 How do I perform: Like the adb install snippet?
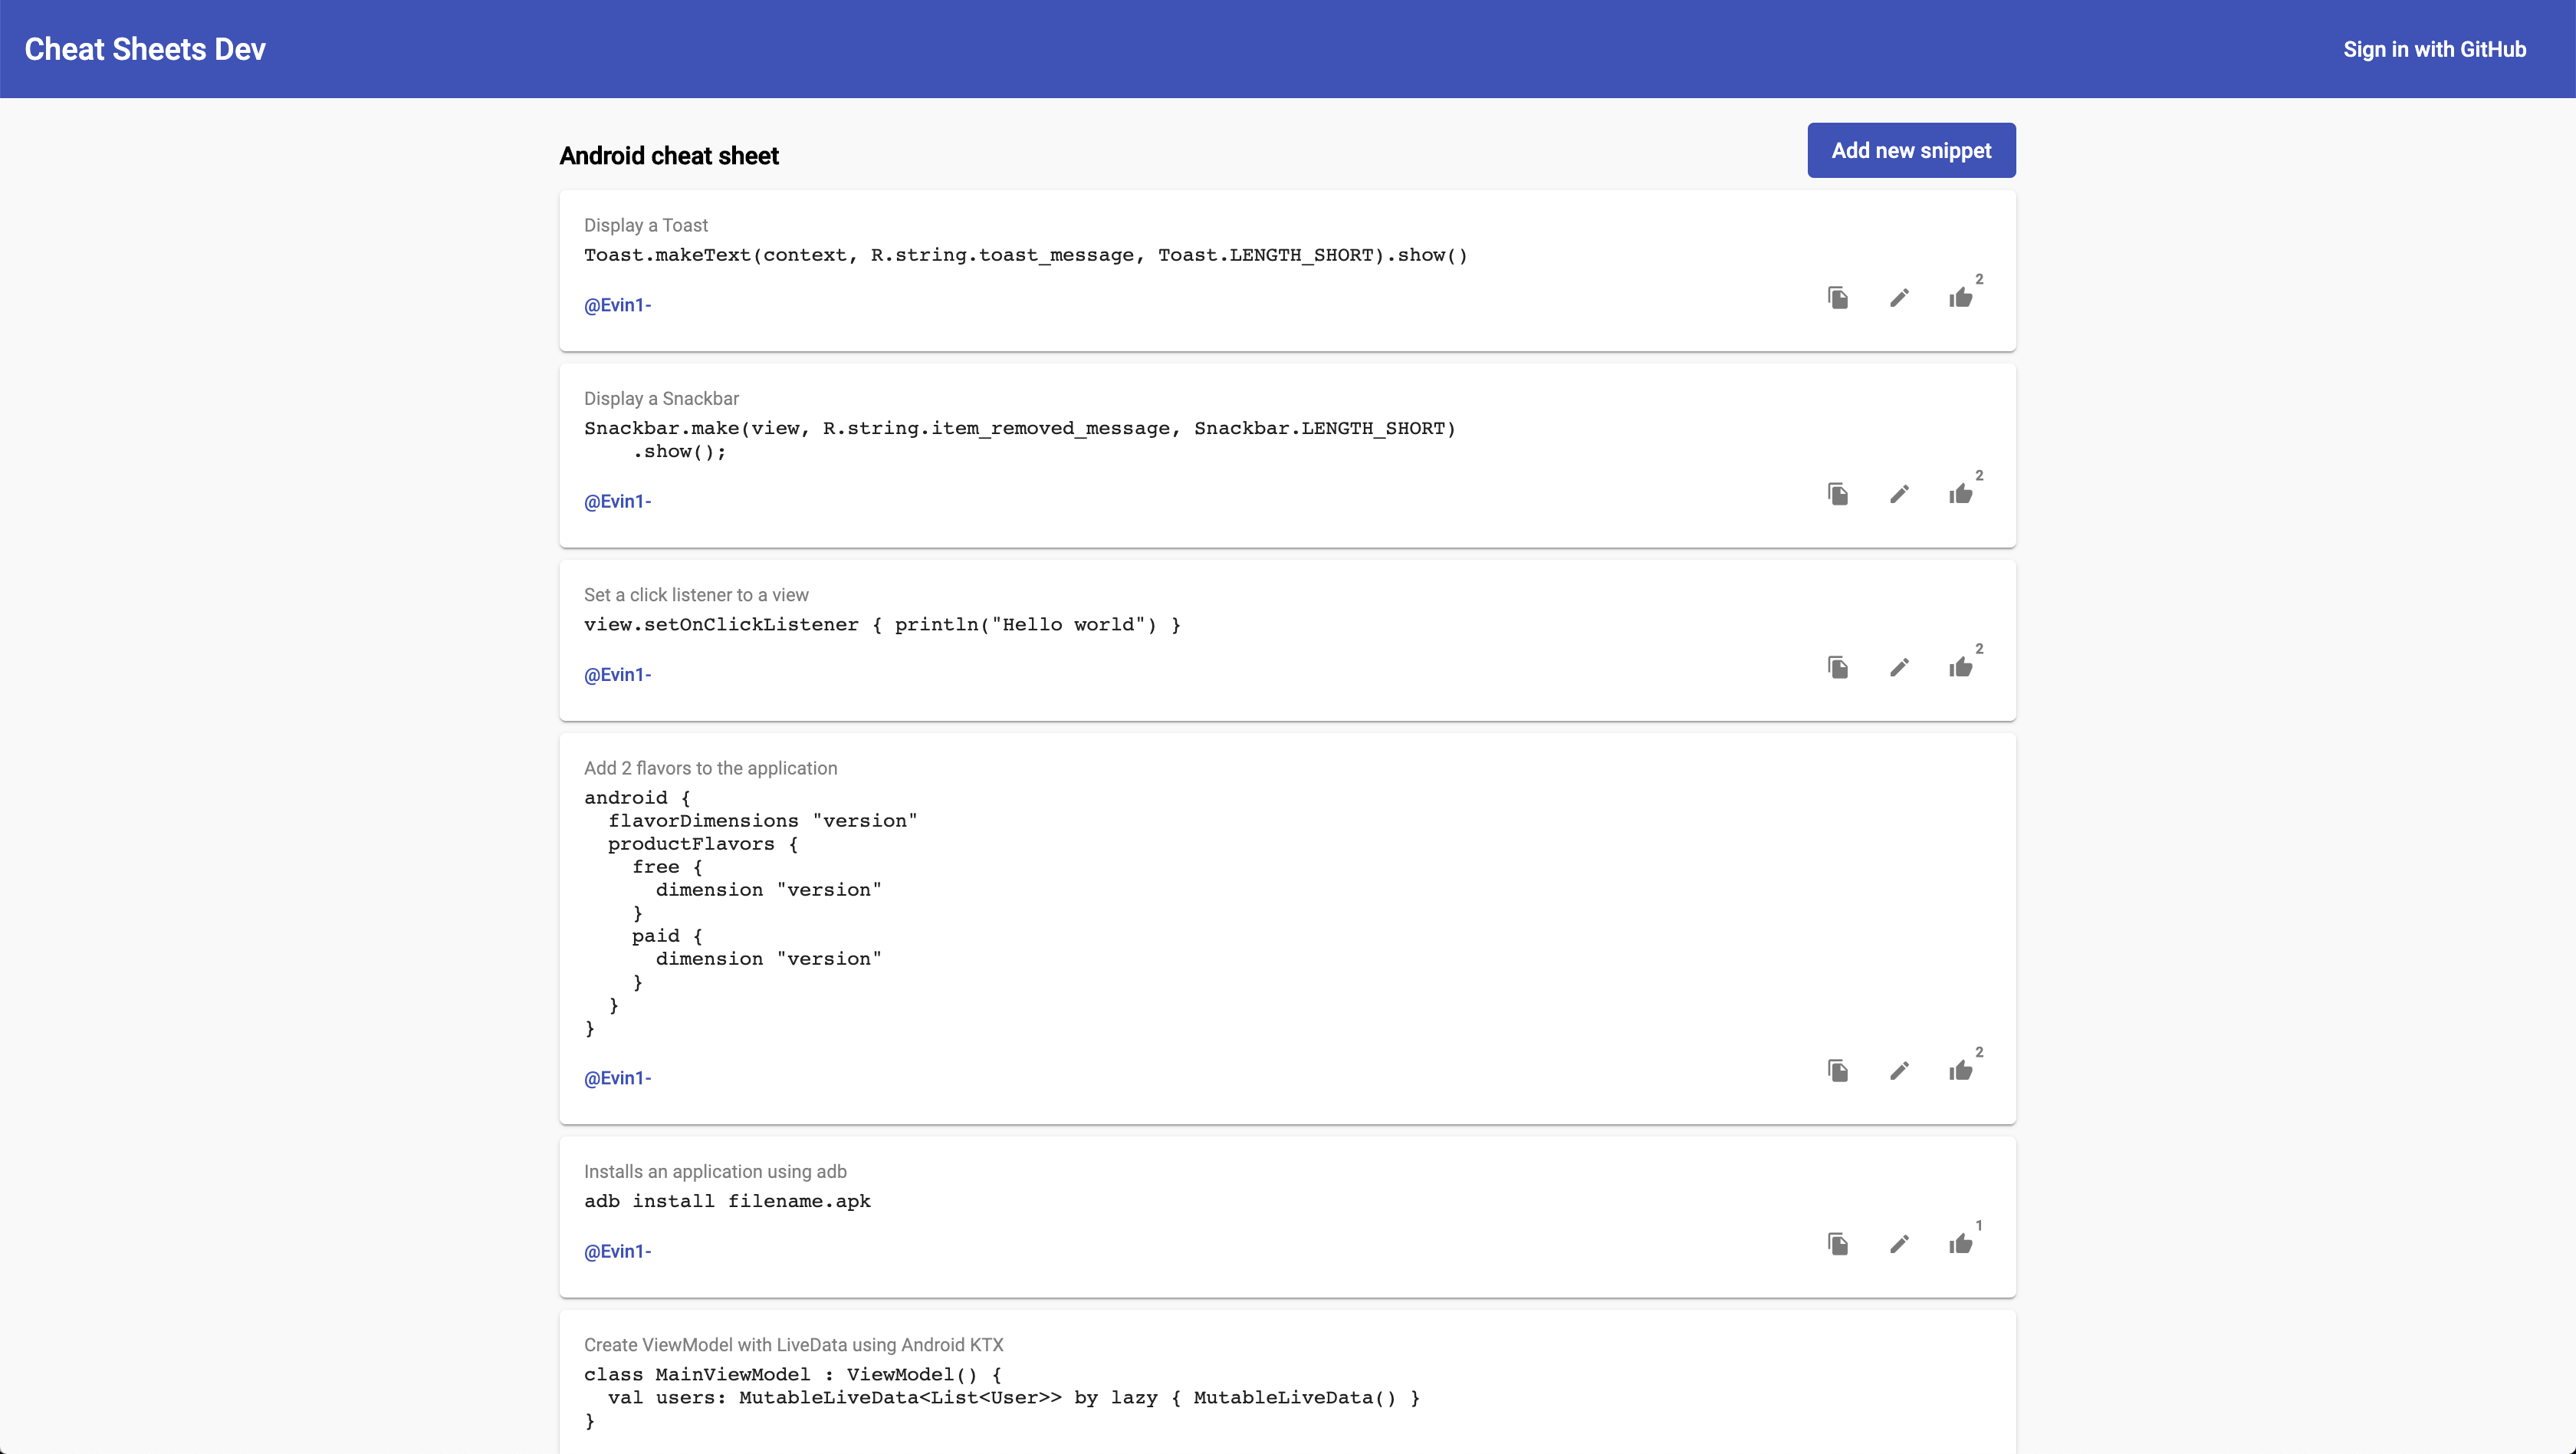tap(1960, 1244)
